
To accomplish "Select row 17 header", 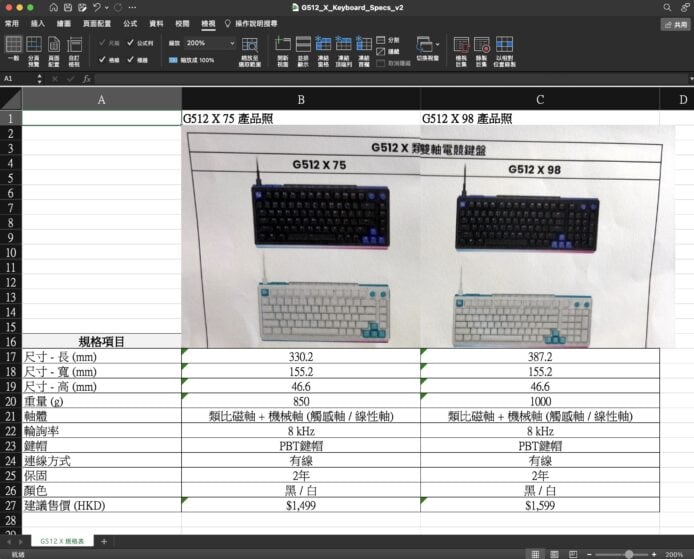I will pos(11,357).
